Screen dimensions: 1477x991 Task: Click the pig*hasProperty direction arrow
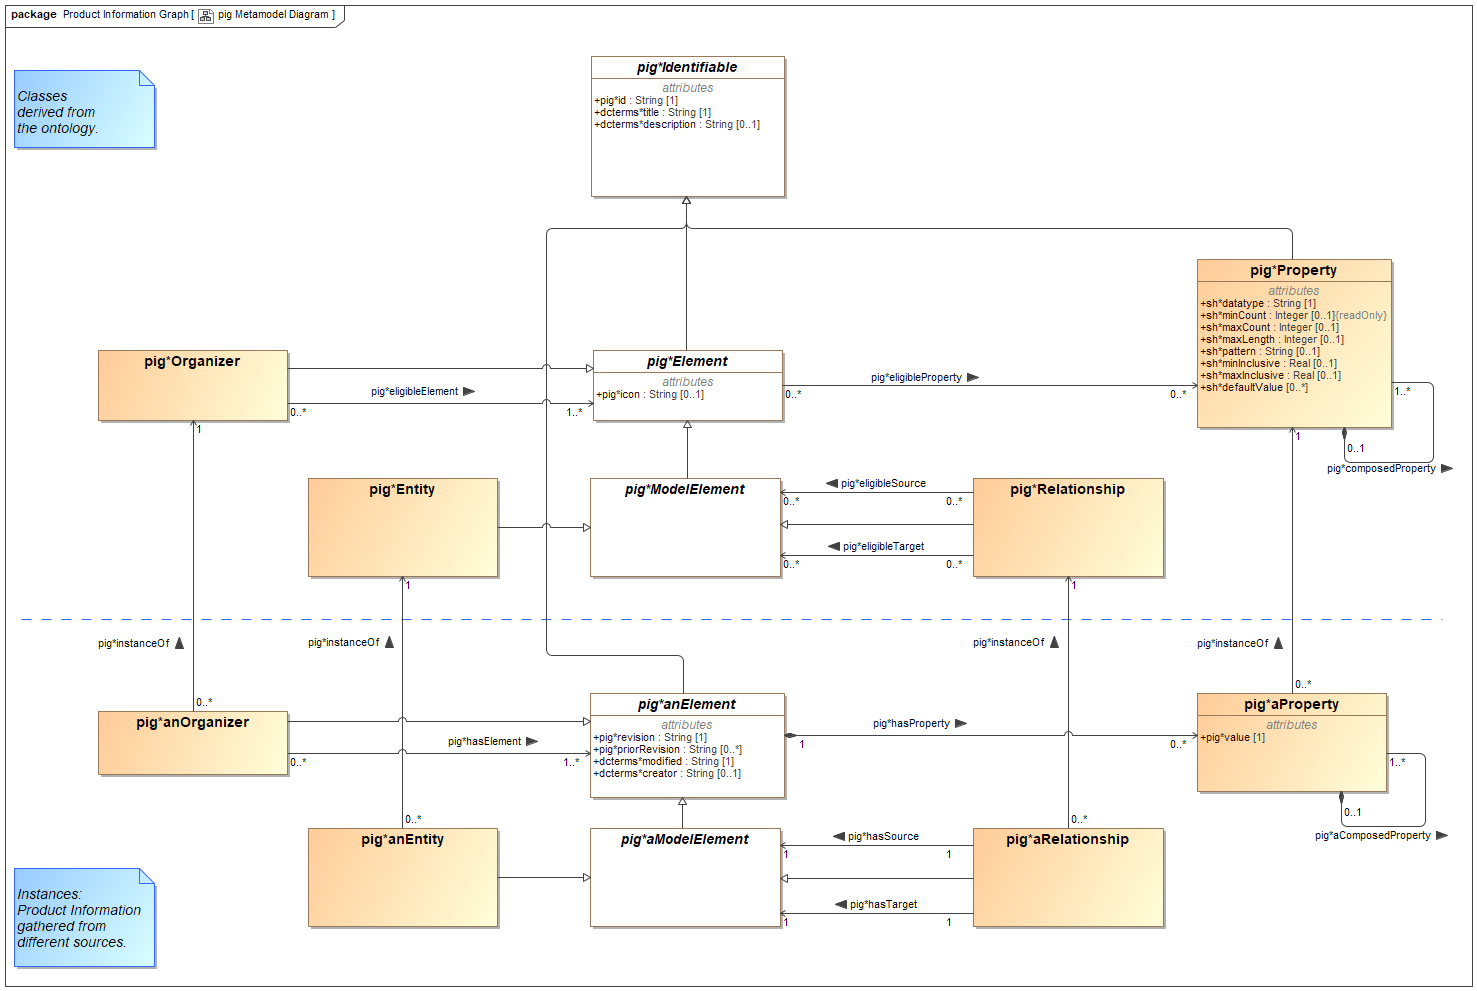click(x=962, y=723)
